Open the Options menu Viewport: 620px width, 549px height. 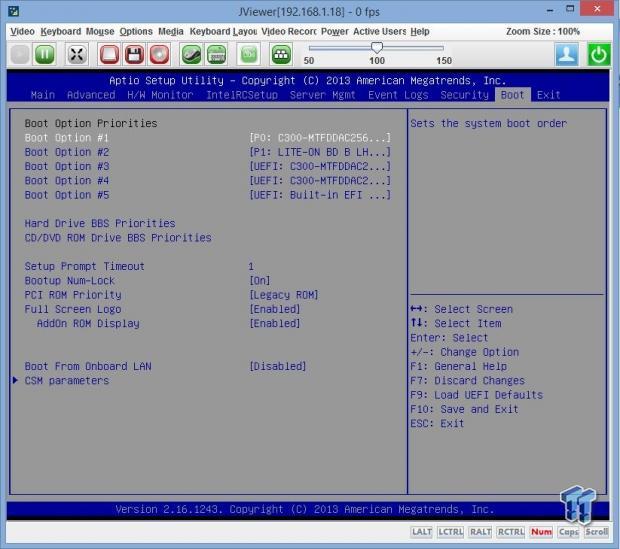coord(136,31)
